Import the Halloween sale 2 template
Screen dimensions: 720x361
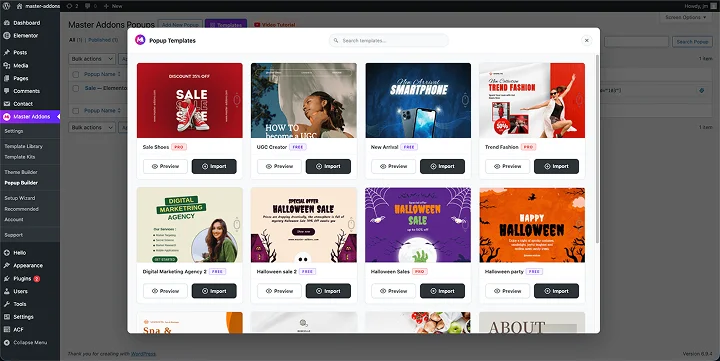(328, 291)
